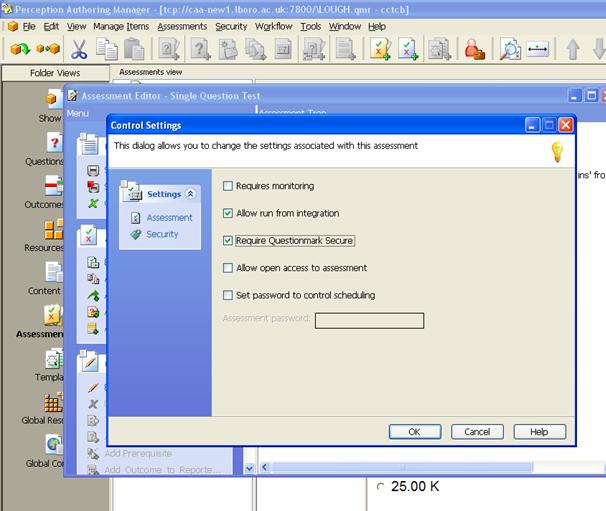Click the magnifier search icon in toolbar
606x511 pixels.
pos(510,48)
